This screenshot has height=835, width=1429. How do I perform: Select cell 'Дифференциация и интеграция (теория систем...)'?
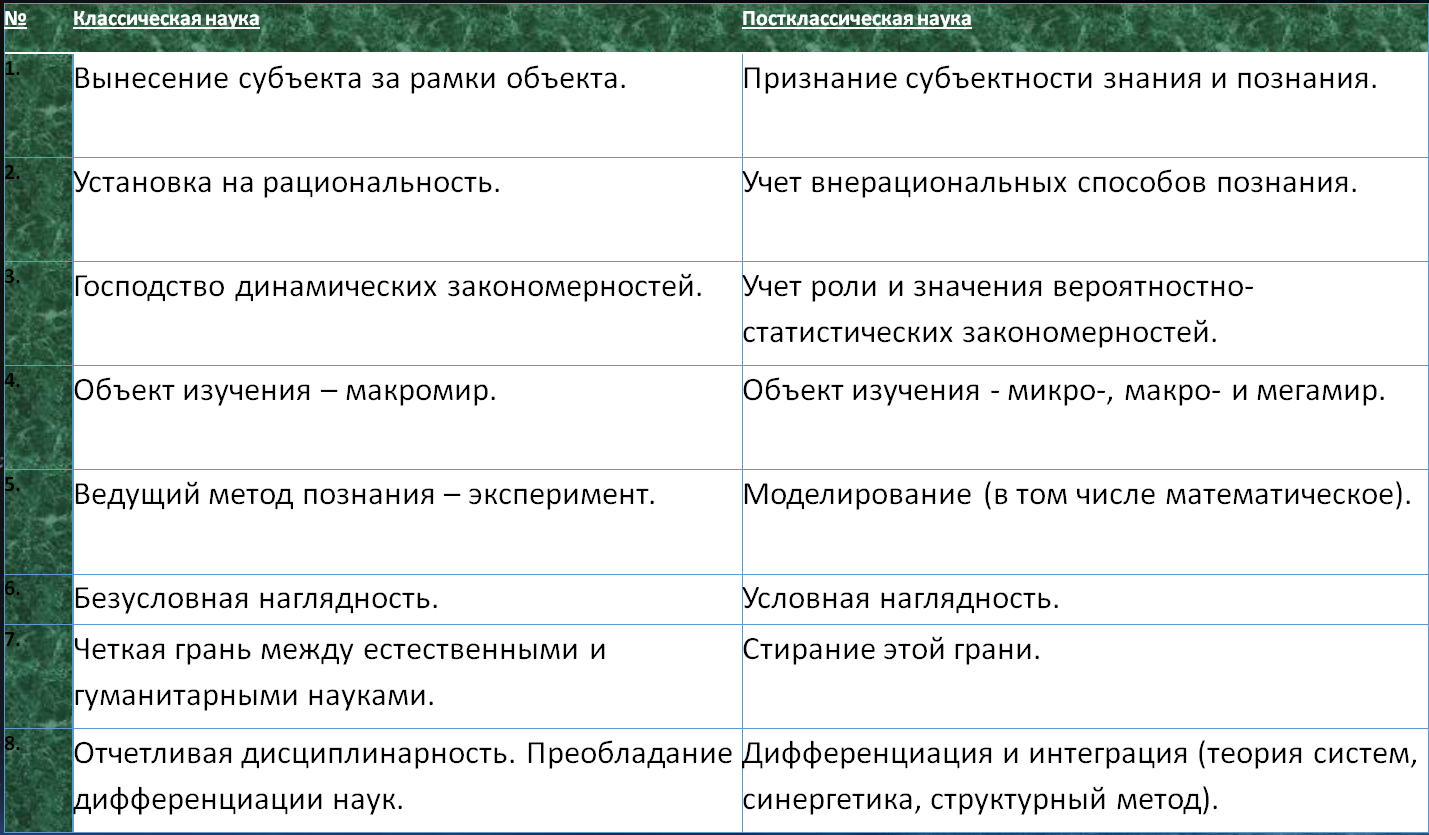(x=1085, y=780)
